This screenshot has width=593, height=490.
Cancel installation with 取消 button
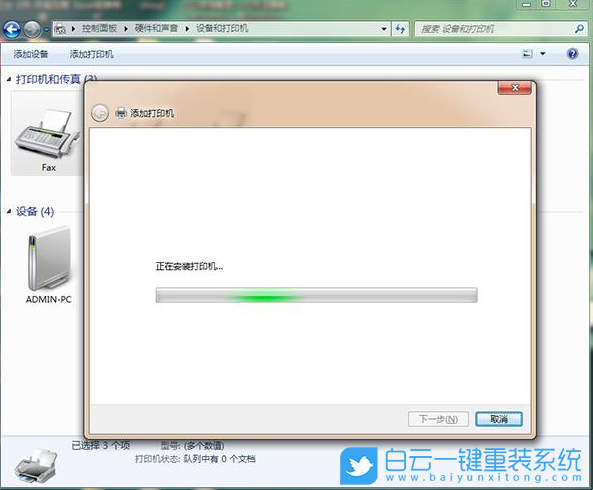(x=499, y=419)
